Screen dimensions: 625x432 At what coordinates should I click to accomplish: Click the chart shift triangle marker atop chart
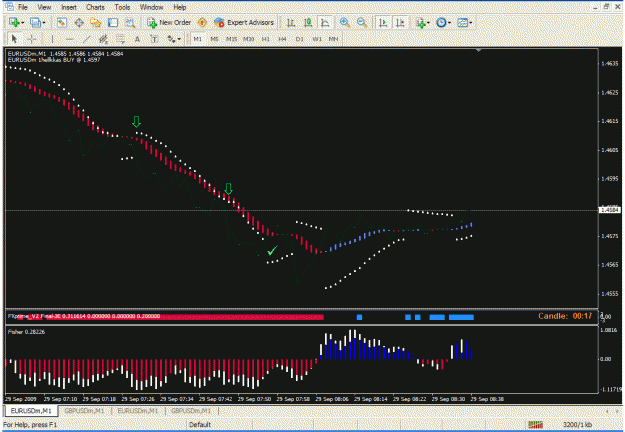coord(478,50)
